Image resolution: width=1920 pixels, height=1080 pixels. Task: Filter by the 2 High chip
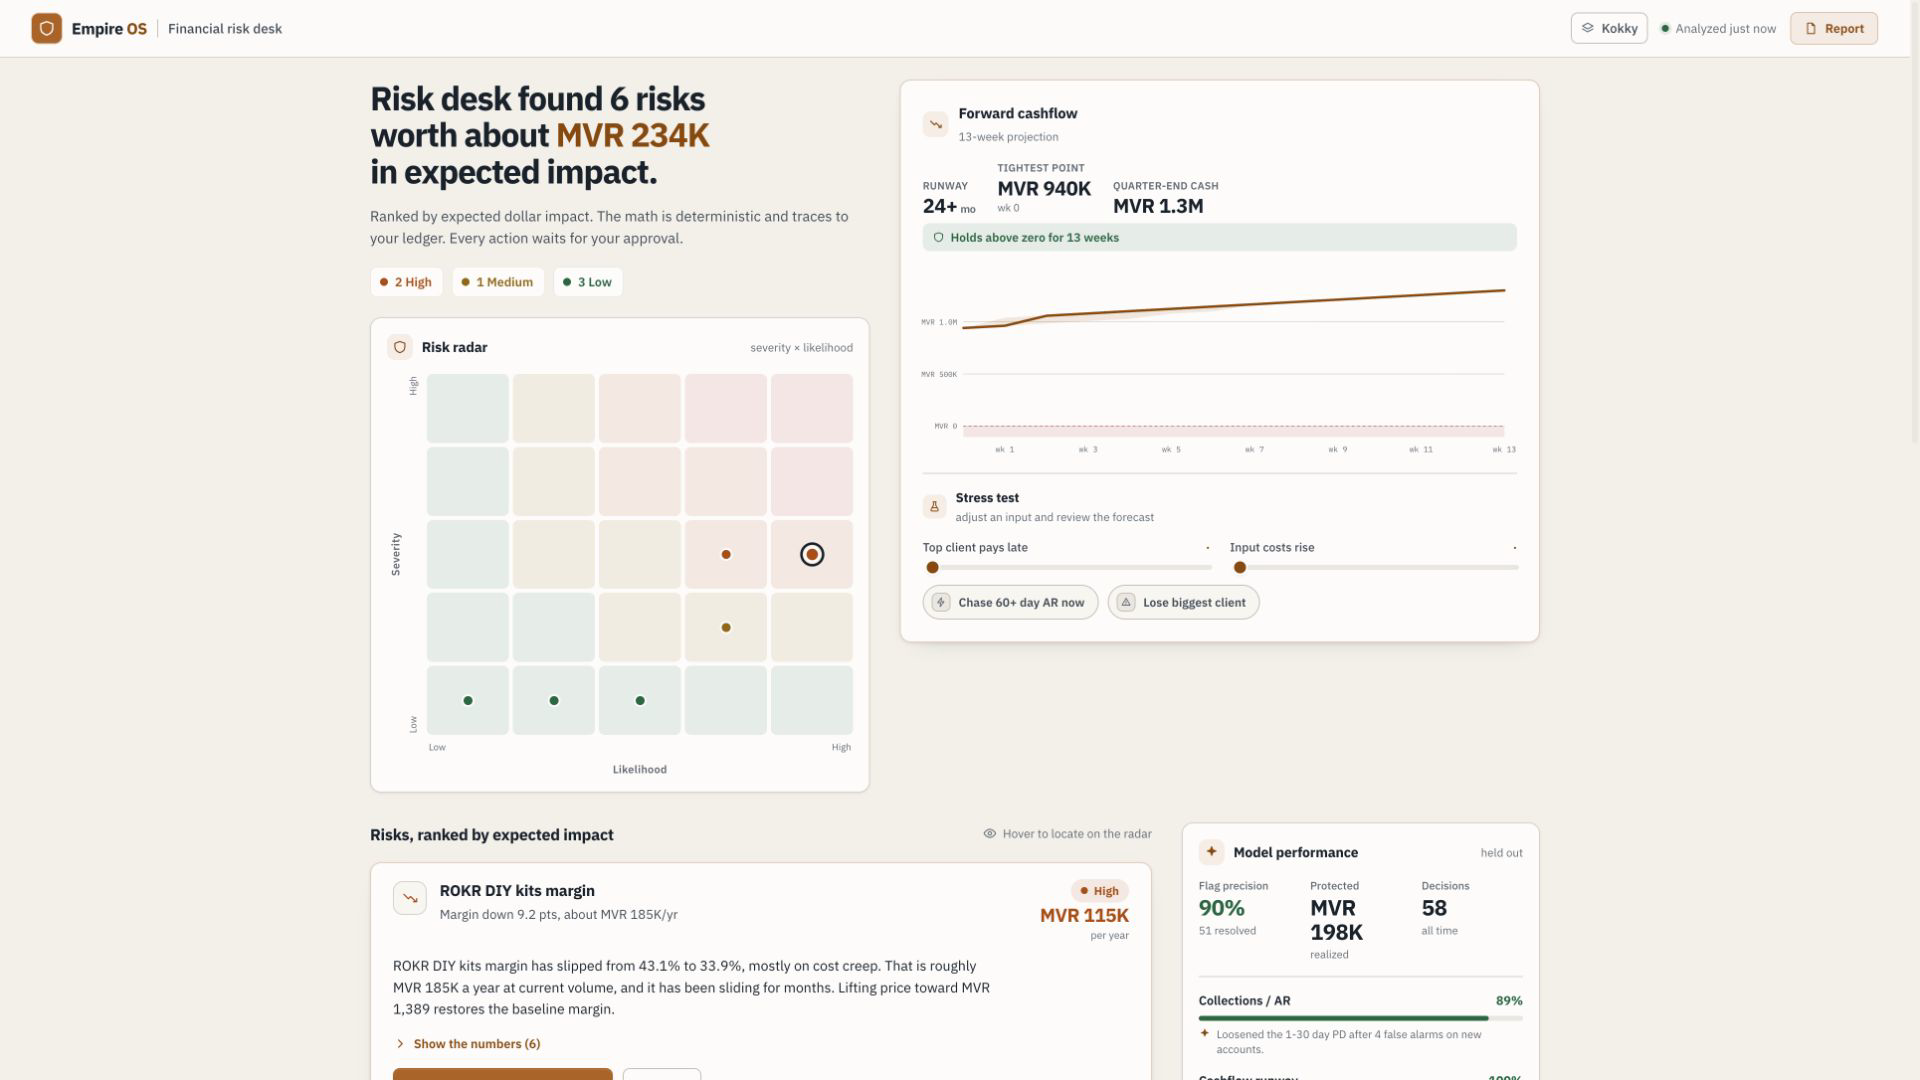(406, 282)
